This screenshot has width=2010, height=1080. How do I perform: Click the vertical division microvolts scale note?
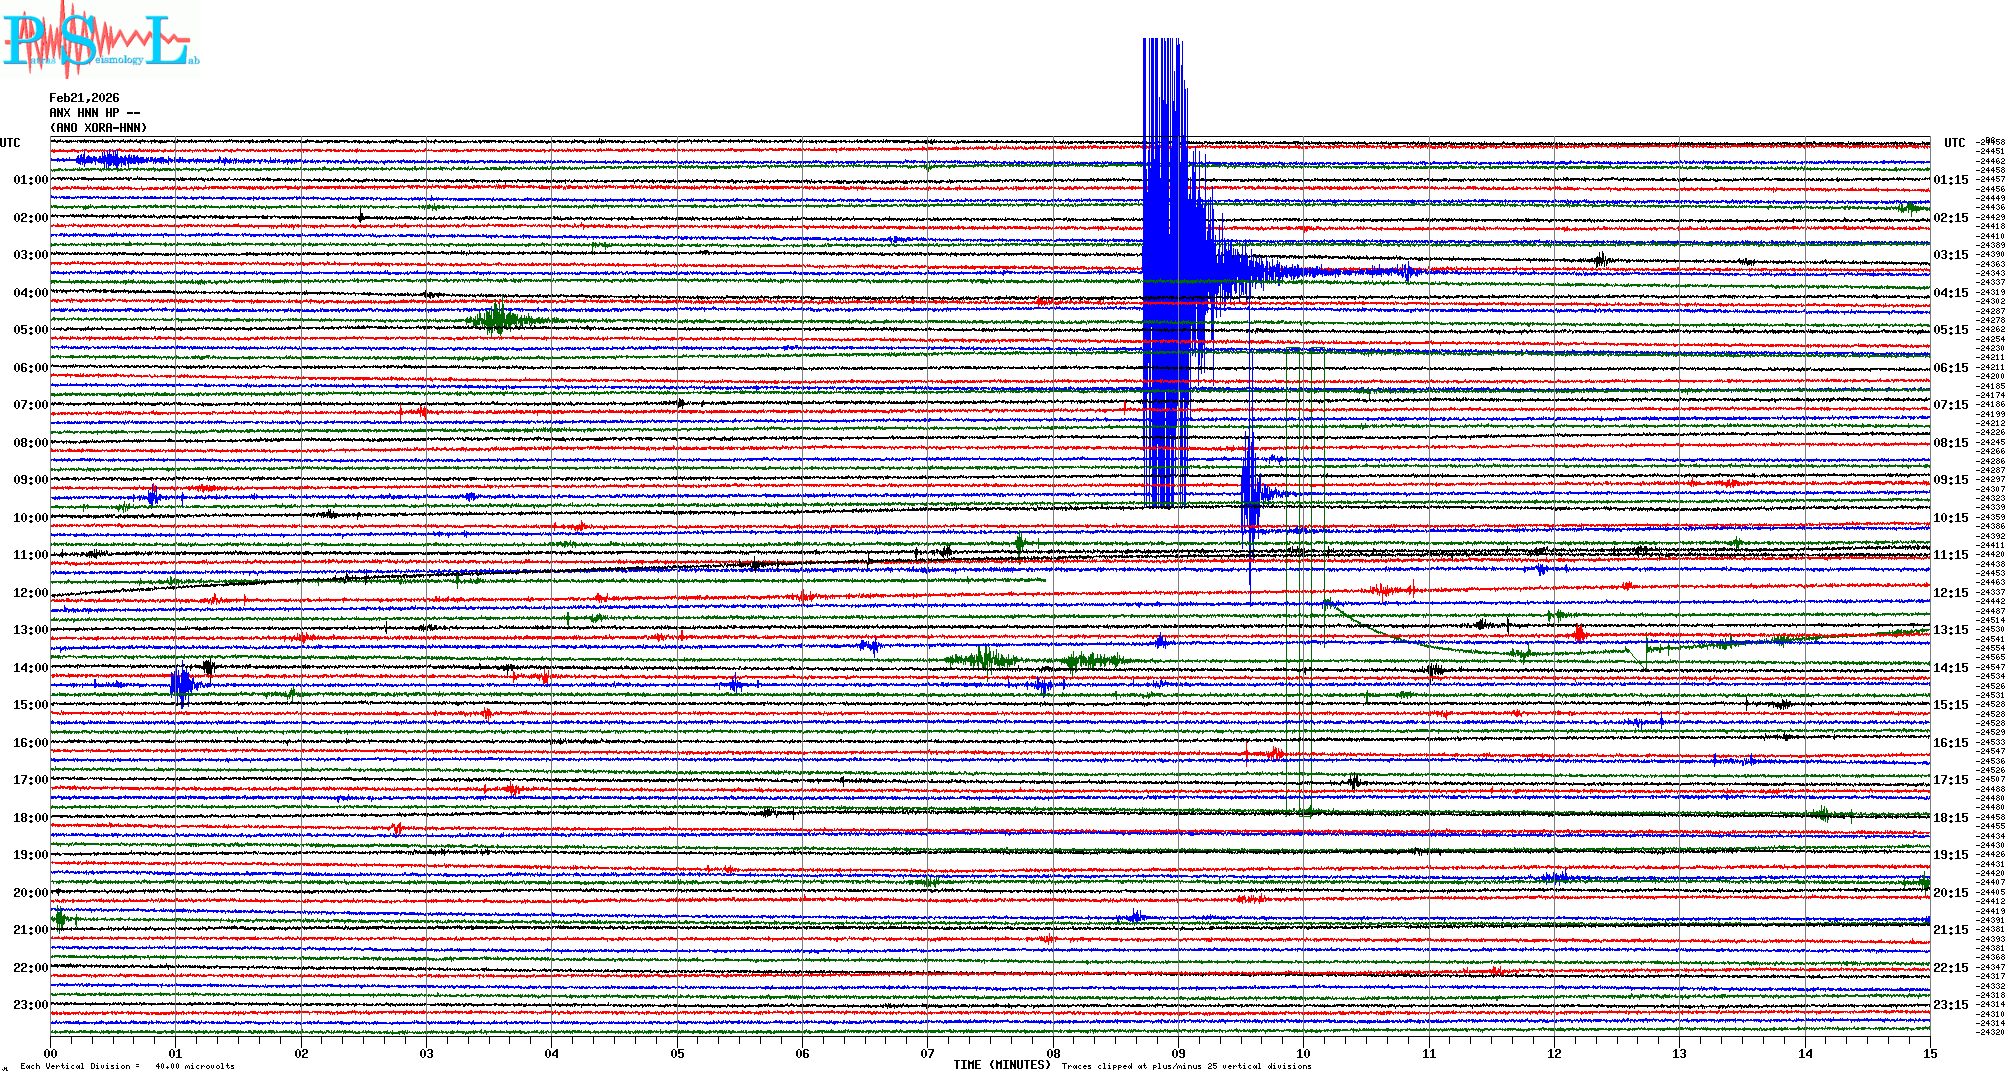(127, 1066)
